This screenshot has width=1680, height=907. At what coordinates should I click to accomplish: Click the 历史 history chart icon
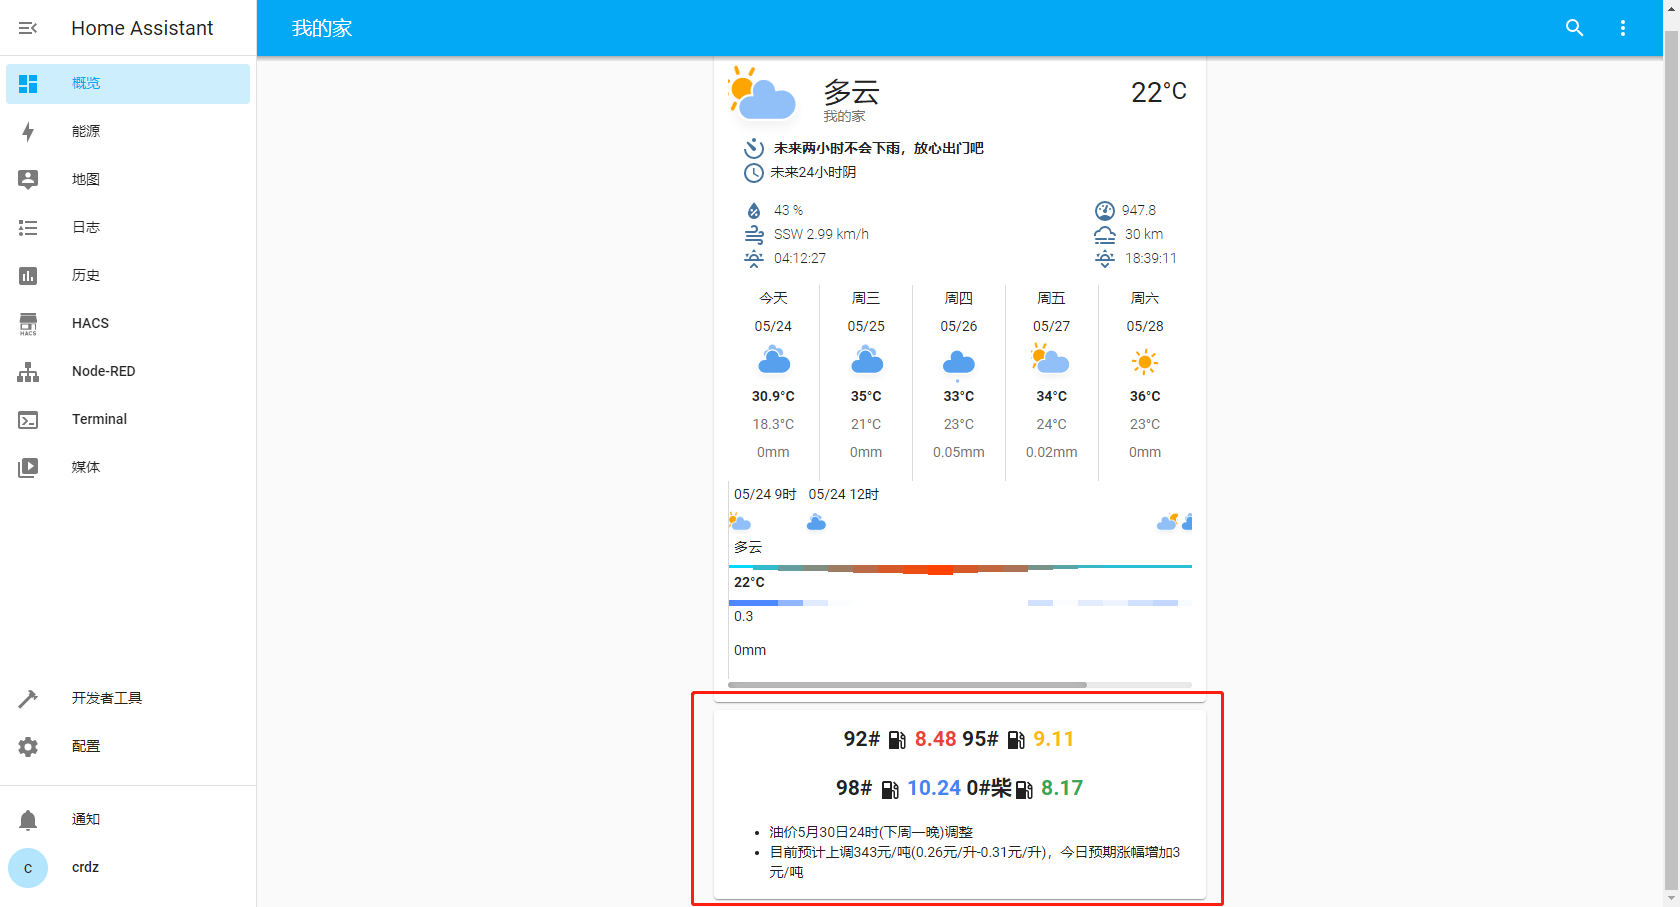pyautogui.click(x=28, y=276)
